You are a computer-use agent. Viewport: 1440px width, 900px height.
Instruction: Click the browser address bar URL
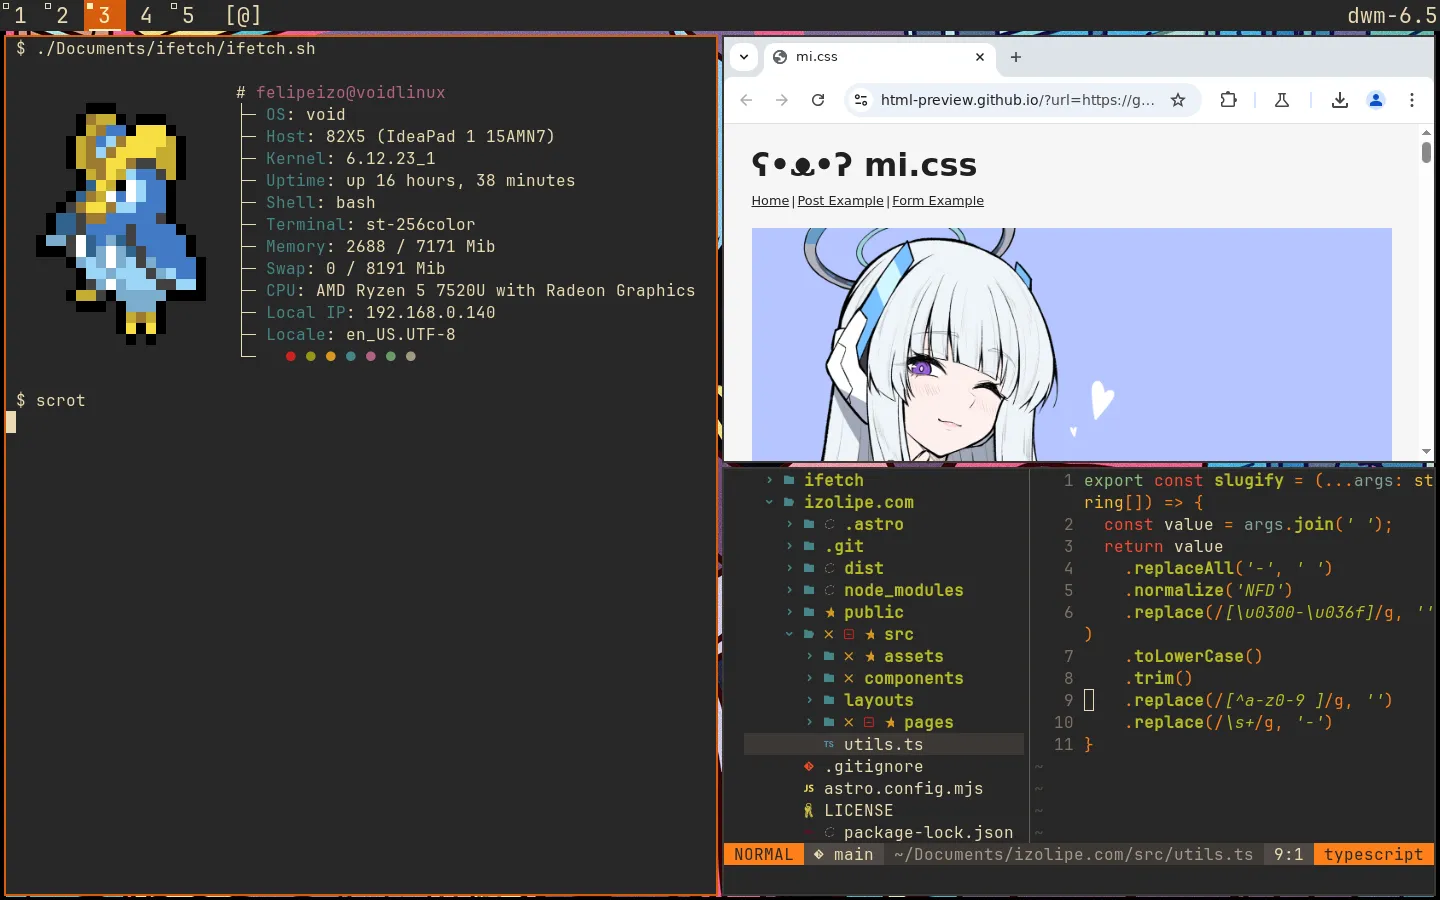pyautogui.click(x=1017, y=100)
